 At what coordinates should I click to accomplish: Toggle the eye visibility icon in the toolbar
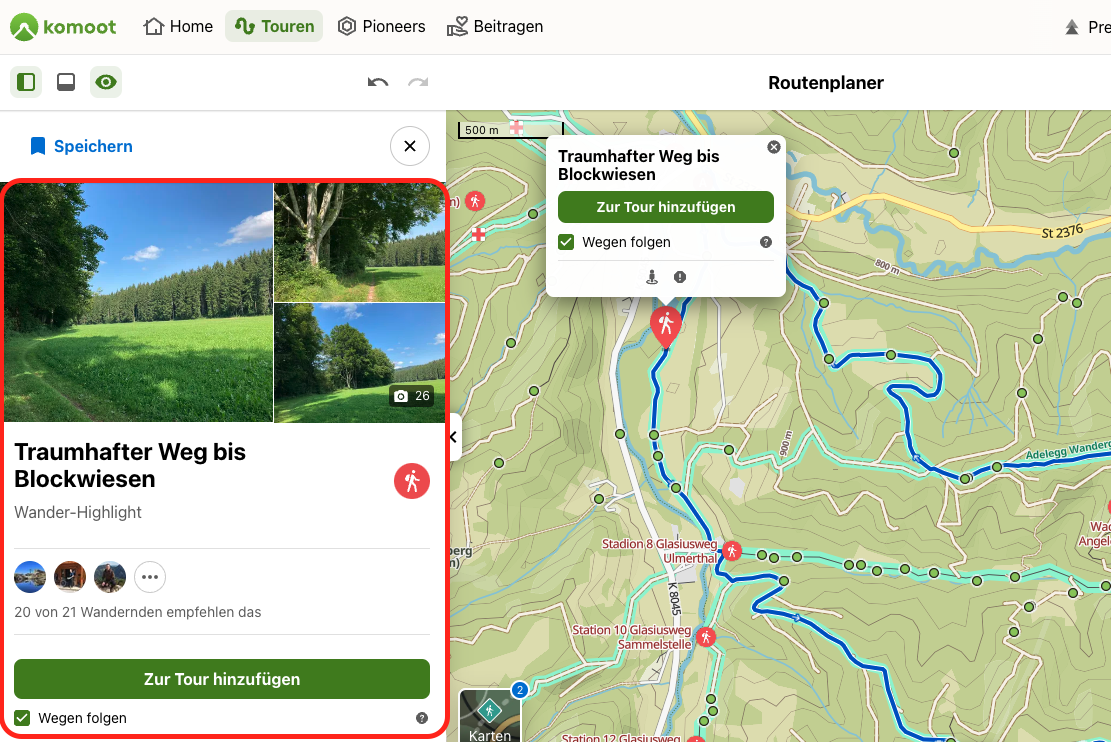click(x=106, y=81)
